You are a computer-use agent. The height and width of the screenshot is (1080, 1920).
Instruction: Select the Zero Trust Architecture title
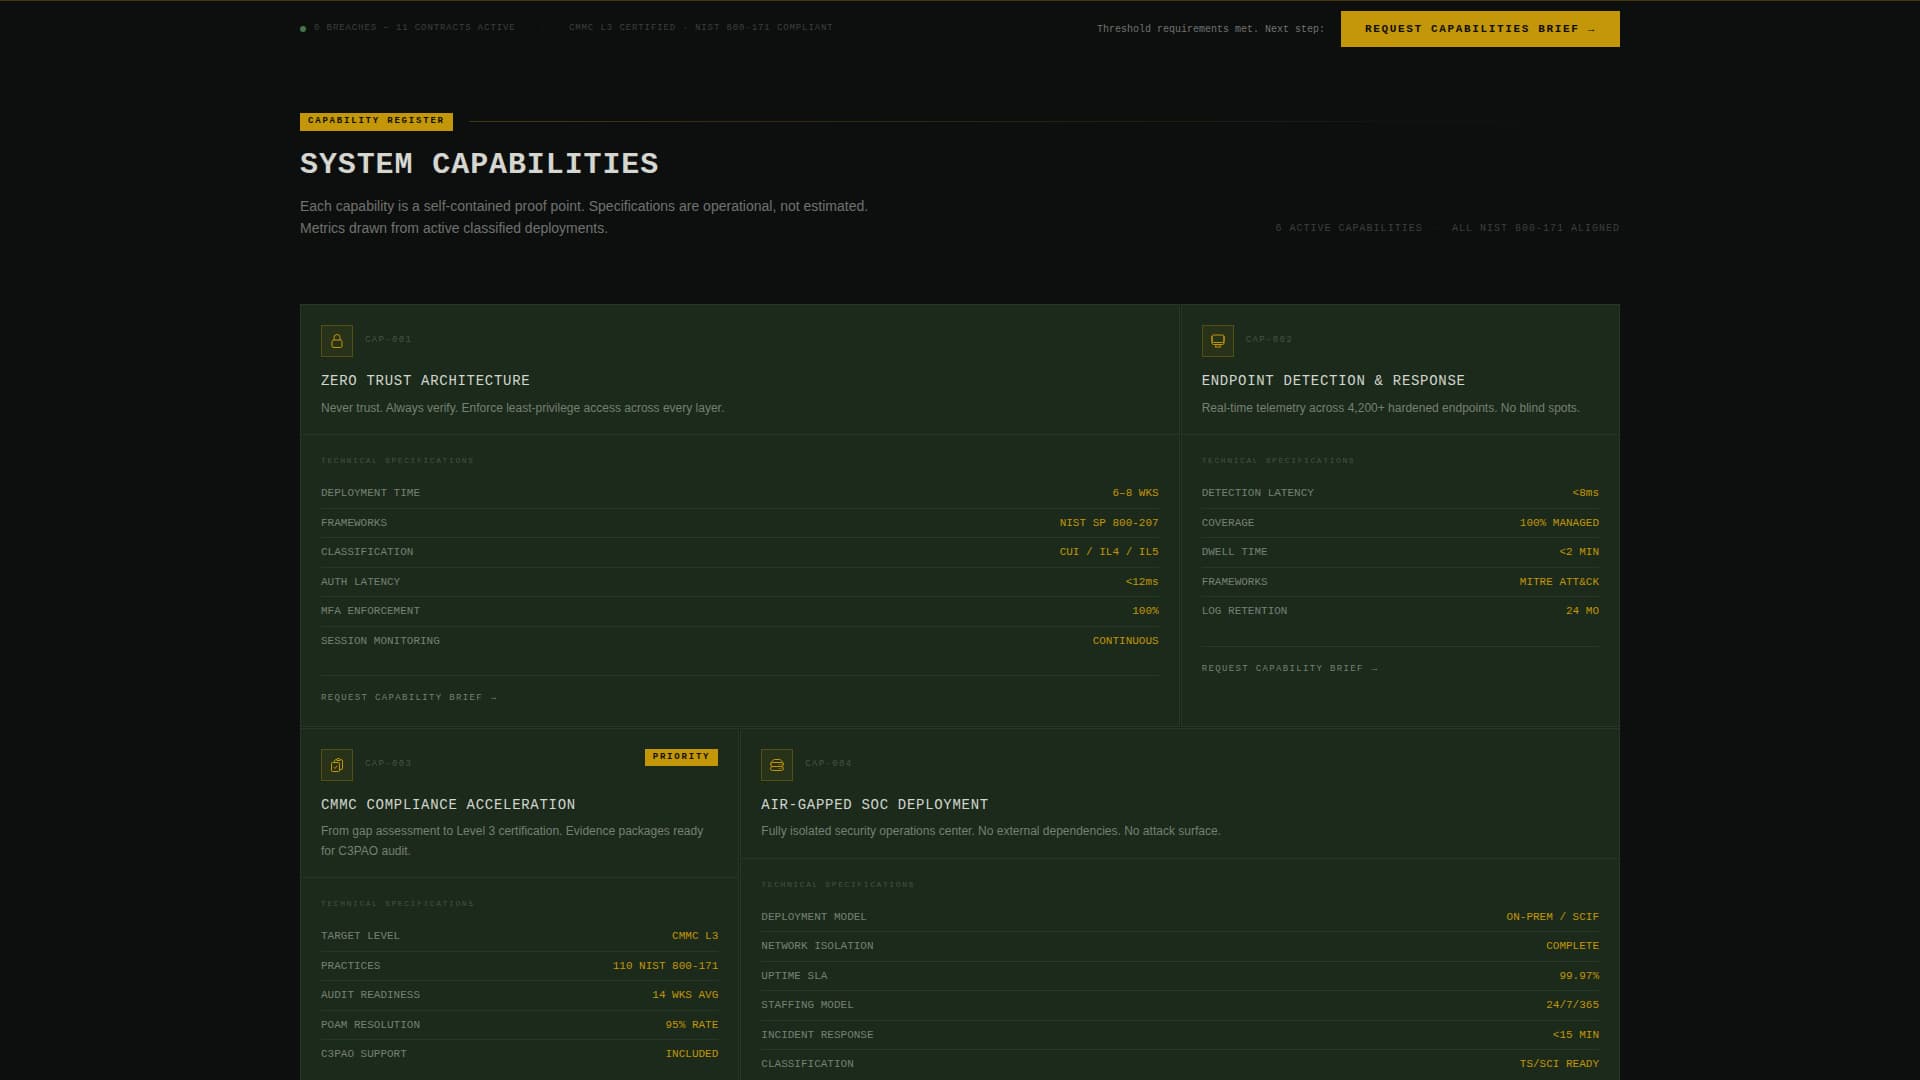point(425,381)
